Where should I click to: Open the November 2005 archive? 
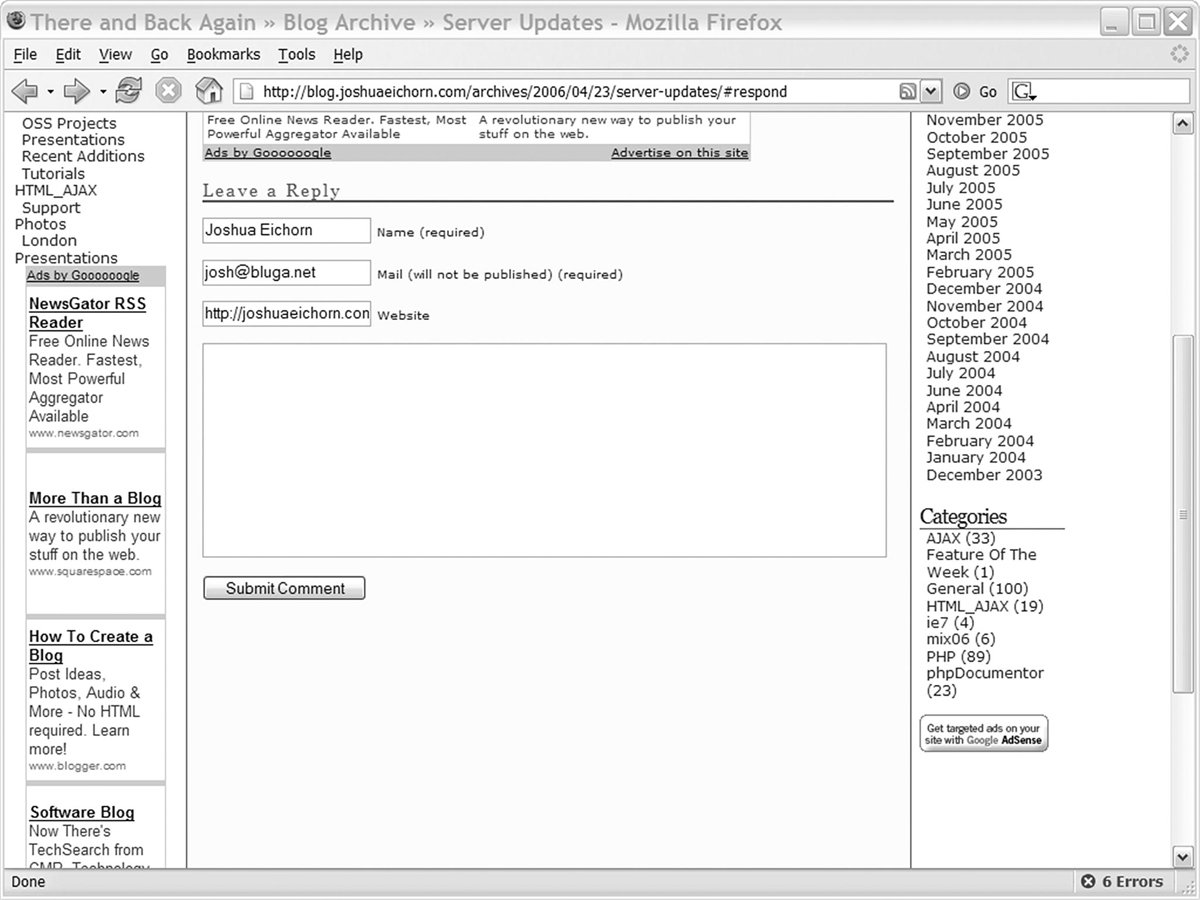[x=985, y=120]
